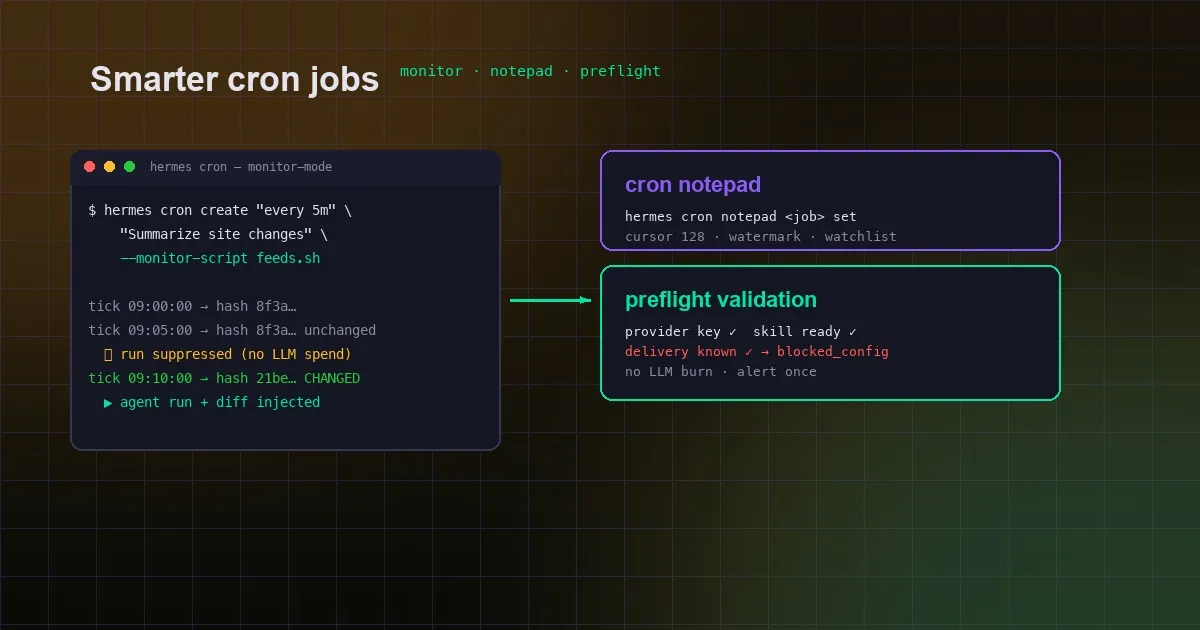The width and height of the screenshot is (1200, 630).
Task: Click "preflight" in the green tagline
Action: point(620,71)
